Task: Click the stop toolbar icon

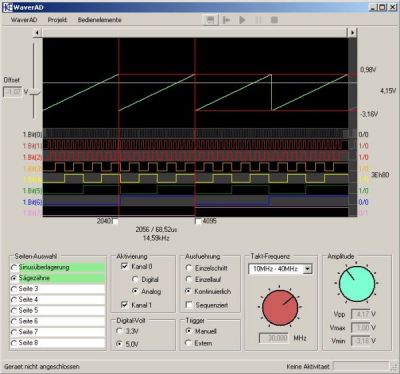Action: (x=274, y=20)
